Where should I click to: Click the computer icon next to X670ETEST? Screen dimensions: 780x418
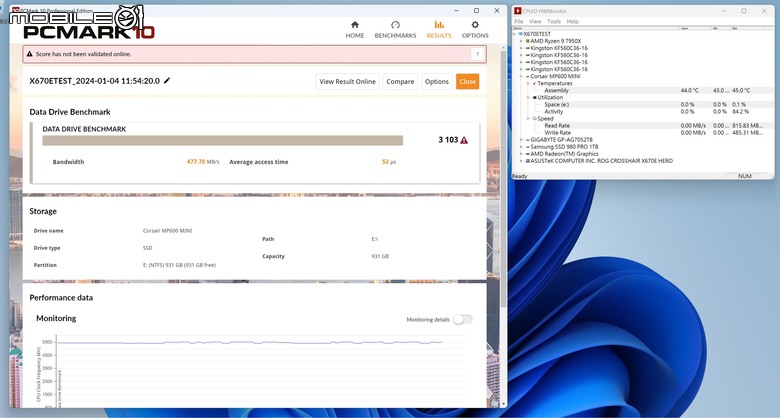(x=521, y=34)
